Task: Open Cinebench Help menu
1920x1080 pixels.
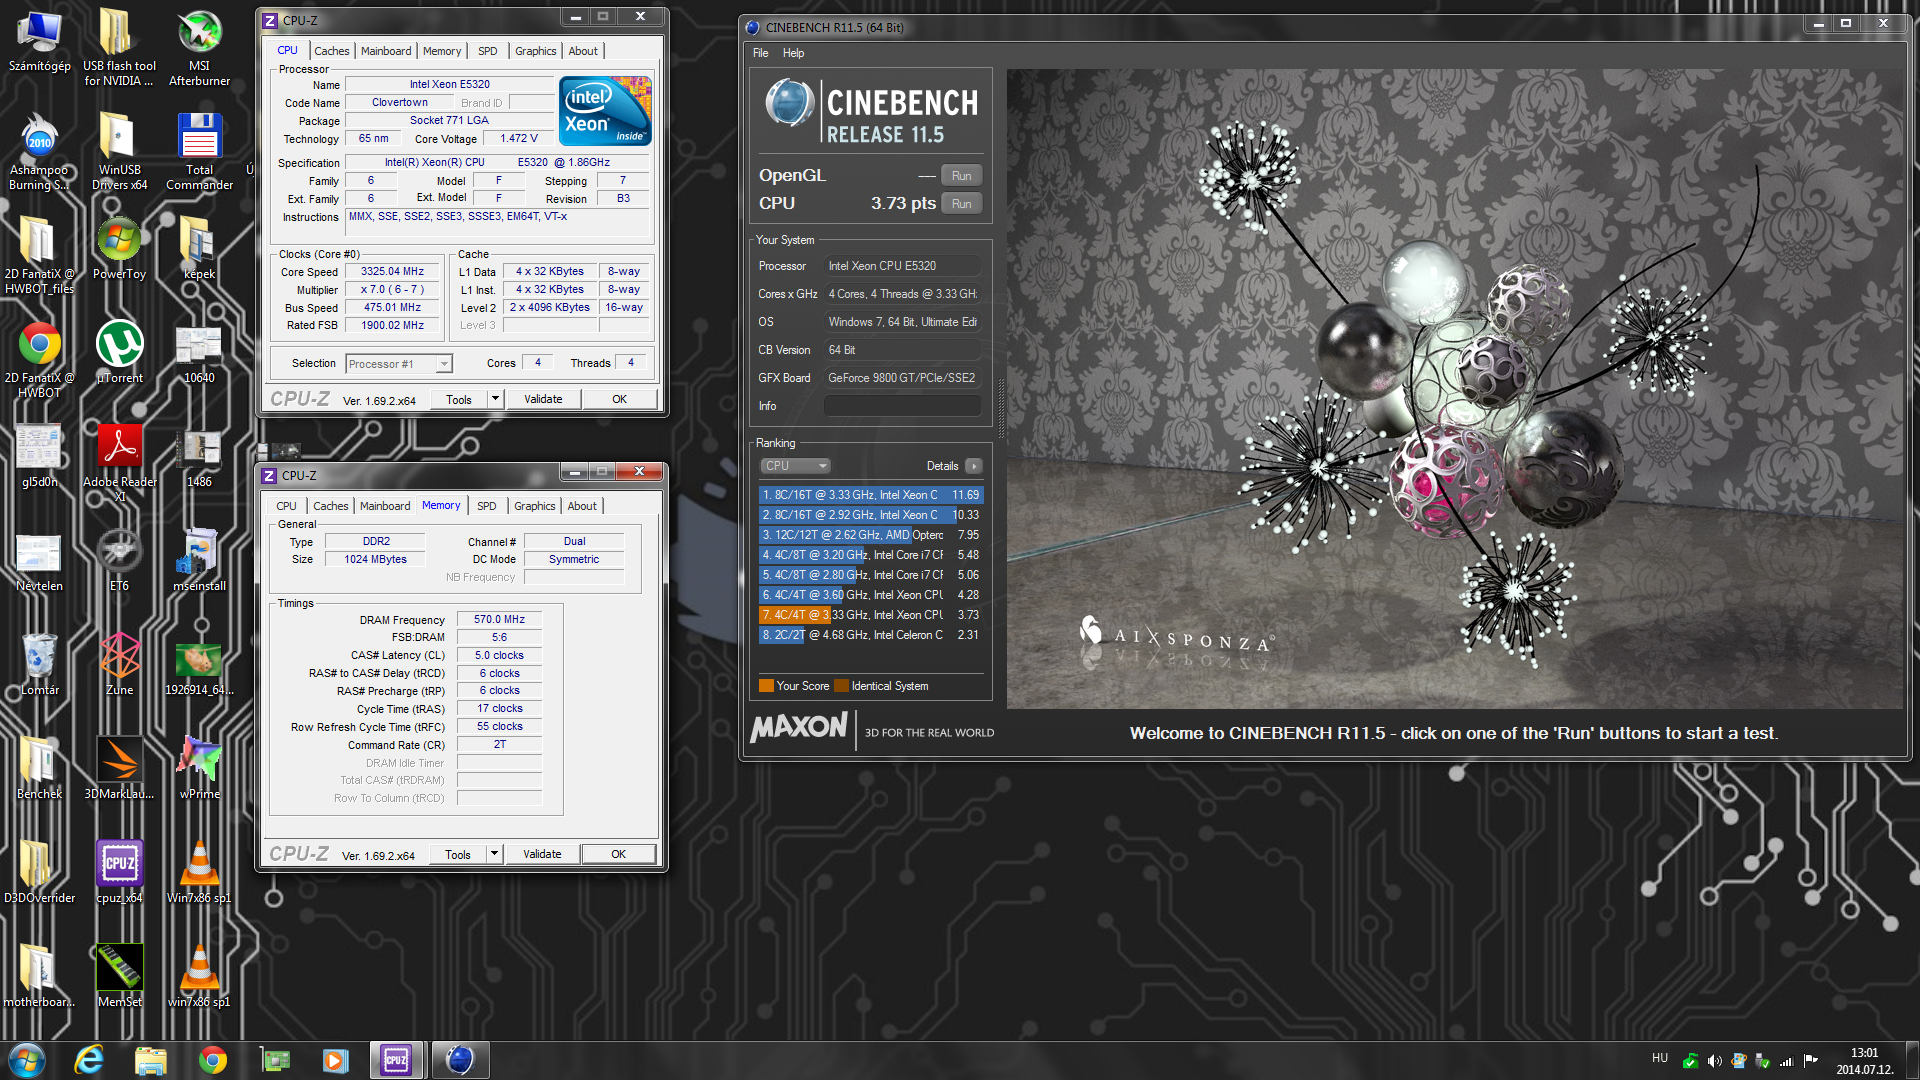Action: (793, 53)
